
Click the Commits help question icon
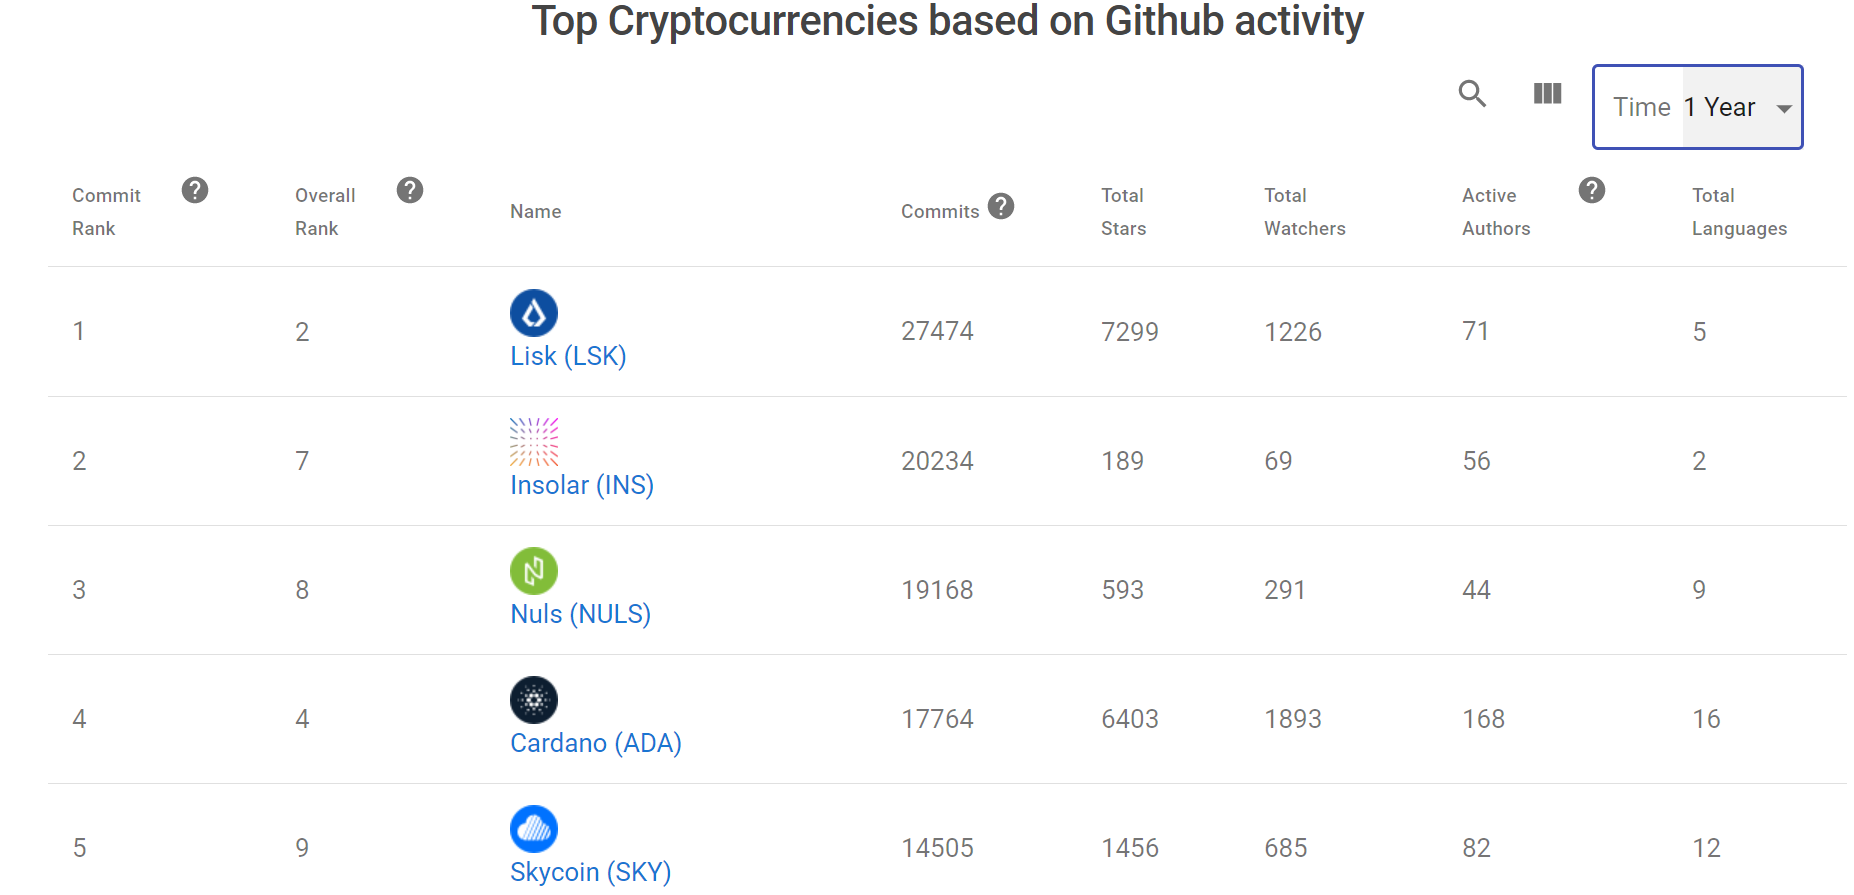(1001, 206)
